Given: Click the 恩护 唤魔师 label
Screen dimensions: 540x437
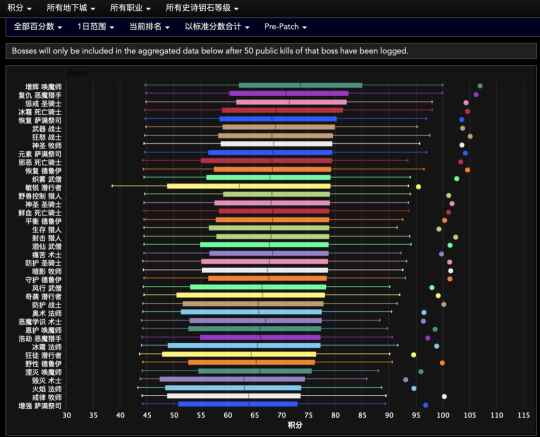Looking at the screenshot, I should [43, 331].
